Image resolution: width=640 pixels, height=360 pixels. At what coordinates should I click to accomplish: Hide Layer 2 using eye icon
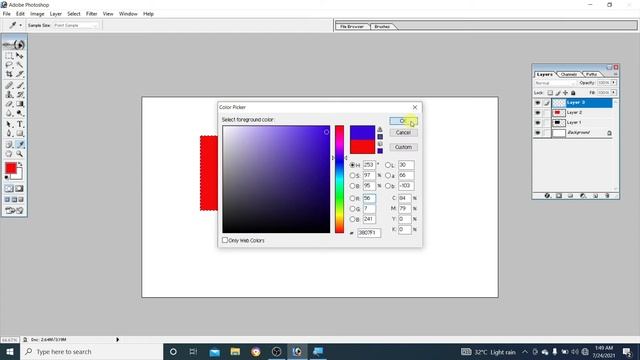coord(538,113)
